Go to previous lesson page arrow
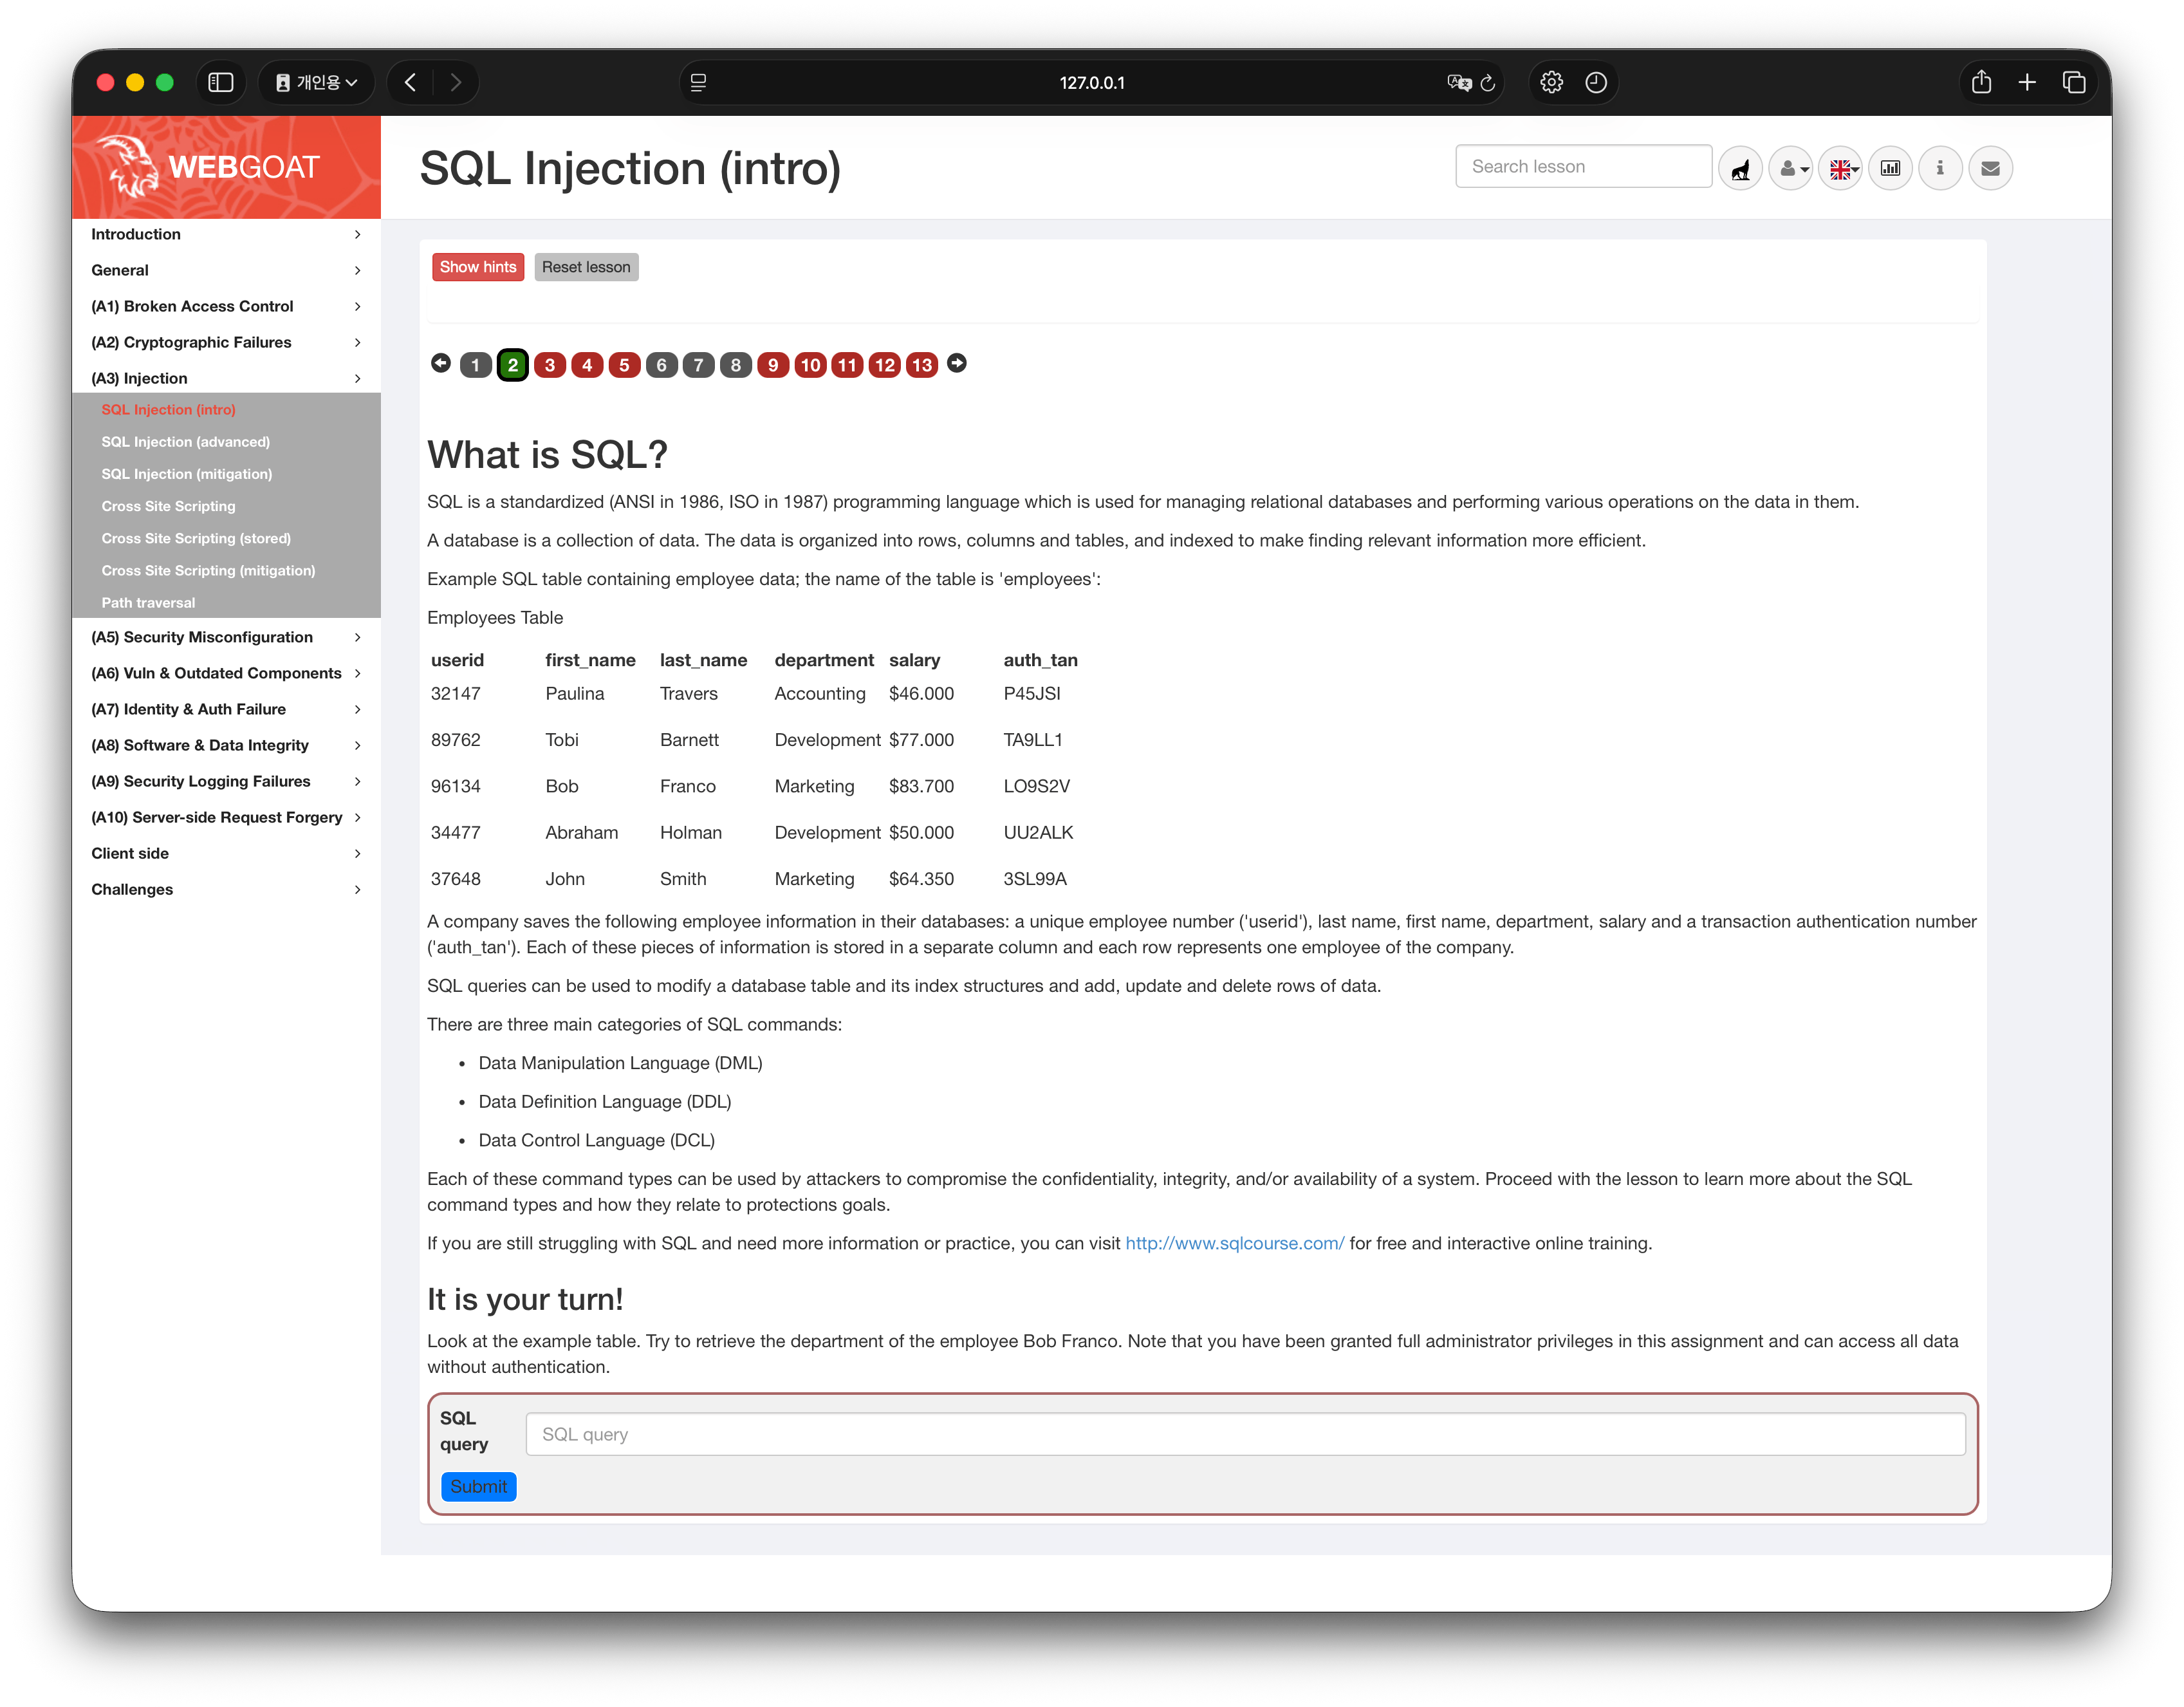The width and height of the screenshot is (2184, 1707). click(x=440, y=363)
